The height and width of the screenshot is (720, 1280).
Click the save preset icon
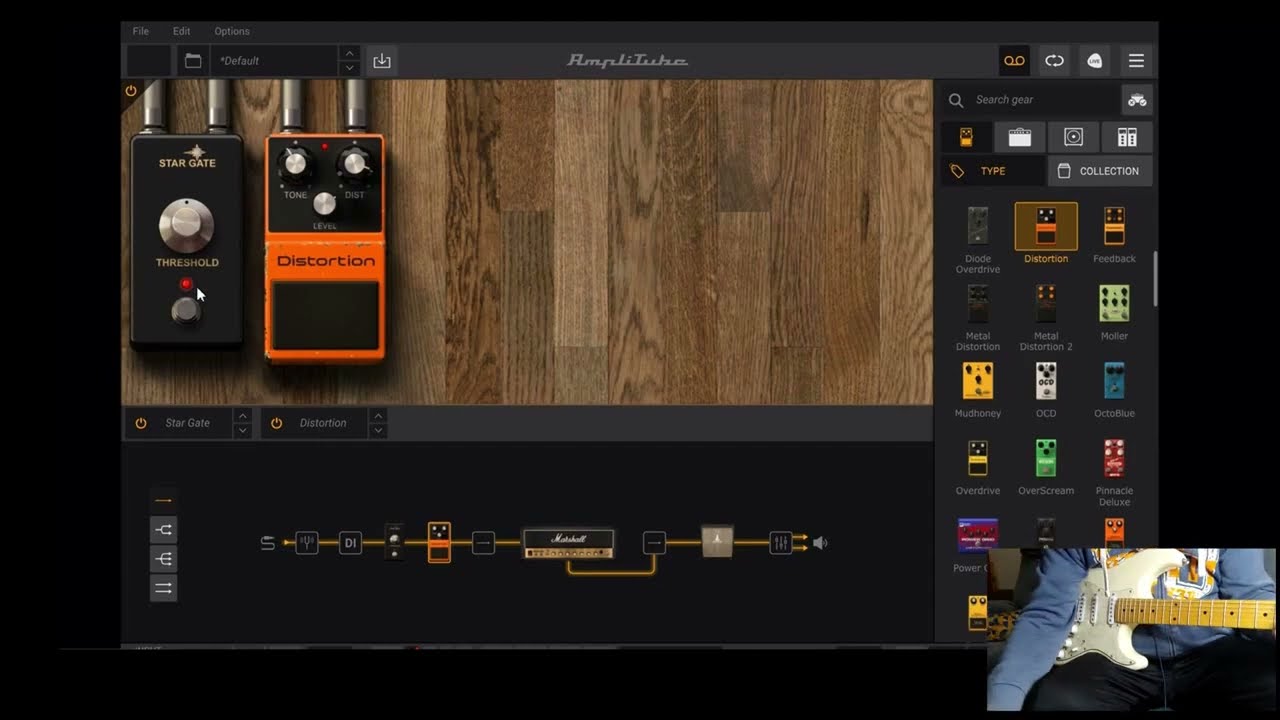[382, 61]
